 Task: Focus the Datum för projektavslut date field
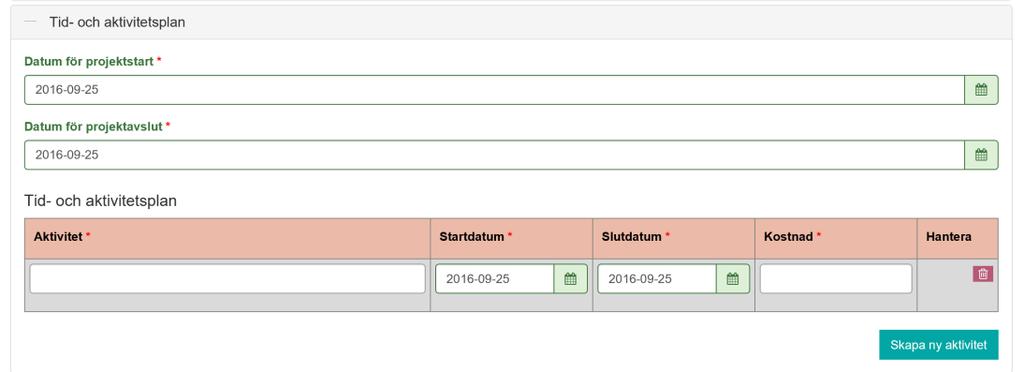pyautogui.click(x=494, y=155)
